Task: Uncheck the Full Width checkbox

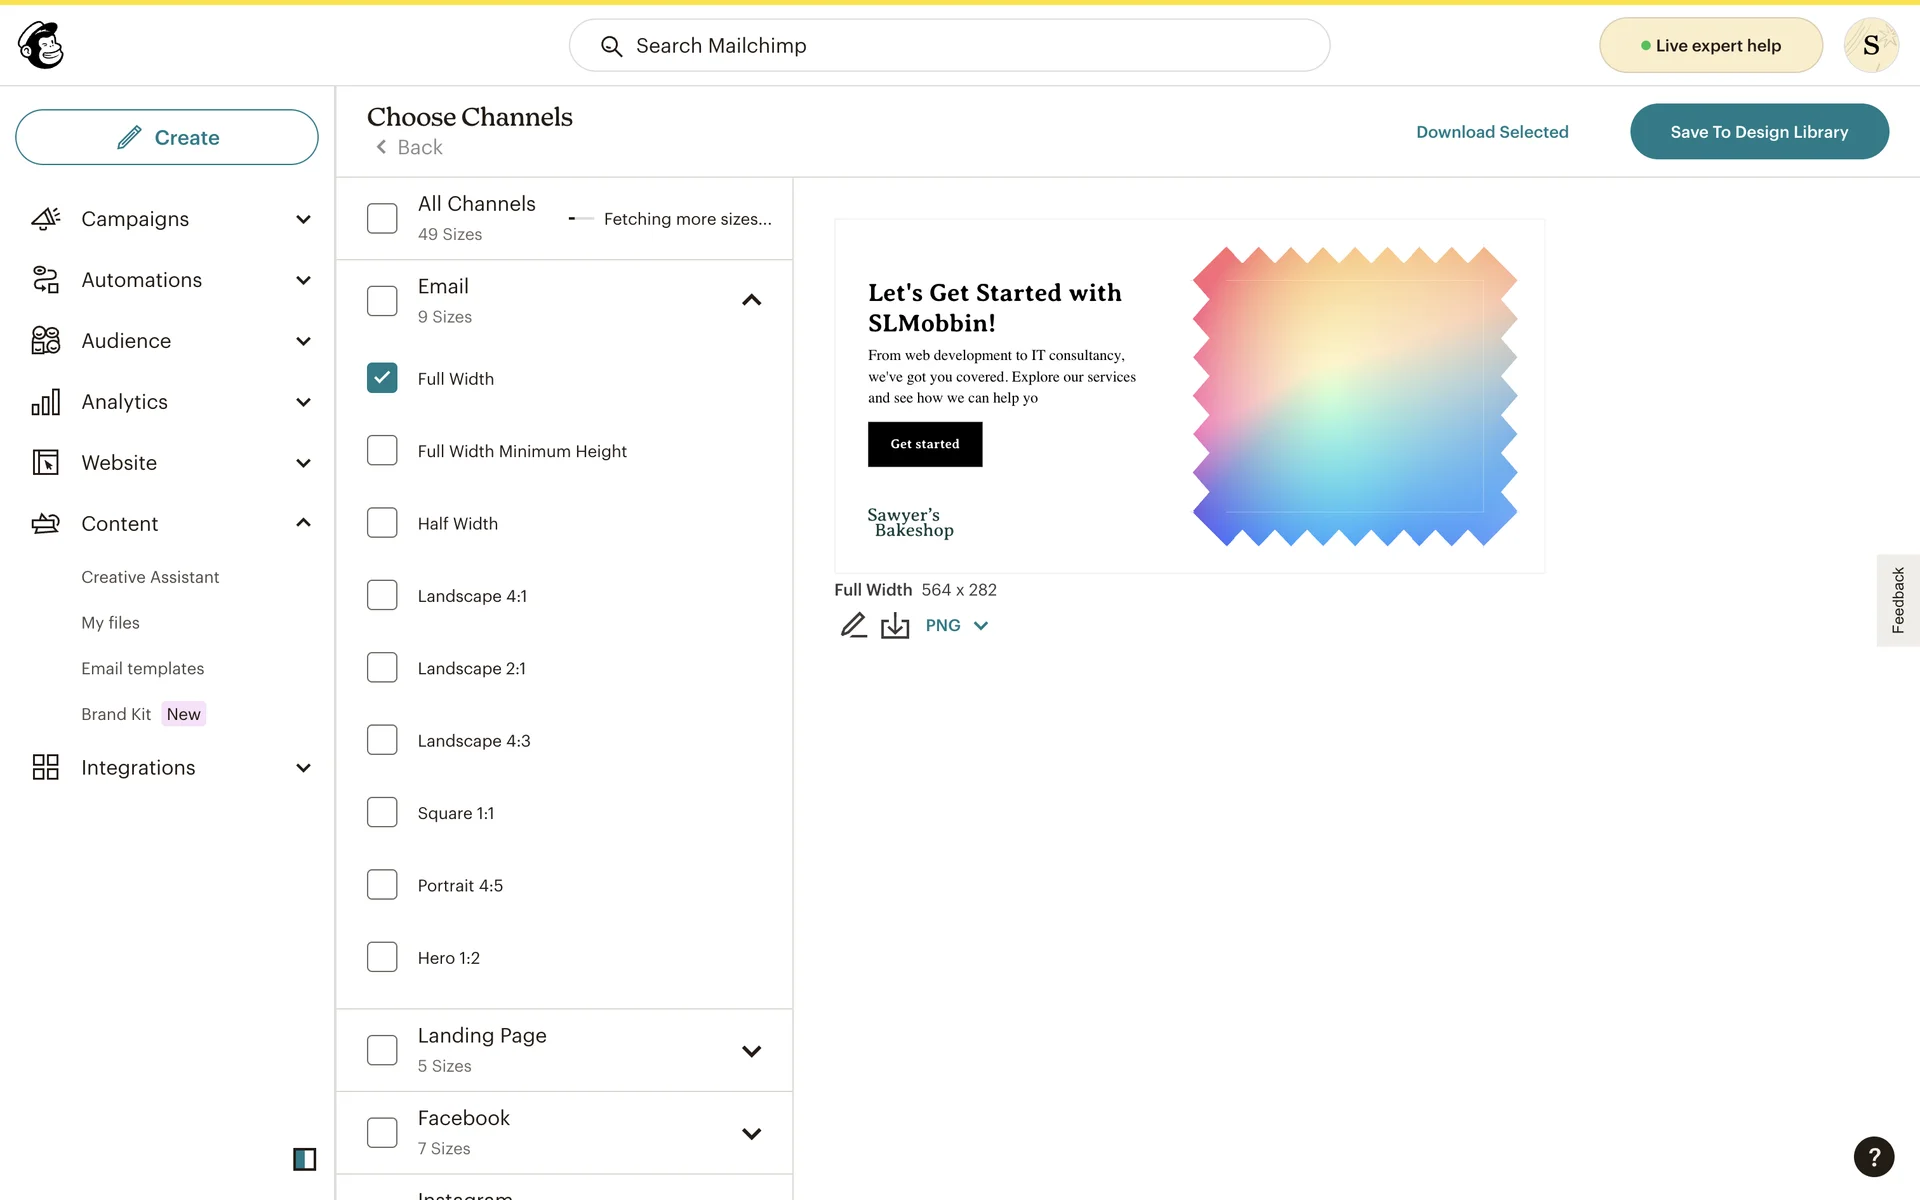Action: pyautogui.click(x=382, y=378)
